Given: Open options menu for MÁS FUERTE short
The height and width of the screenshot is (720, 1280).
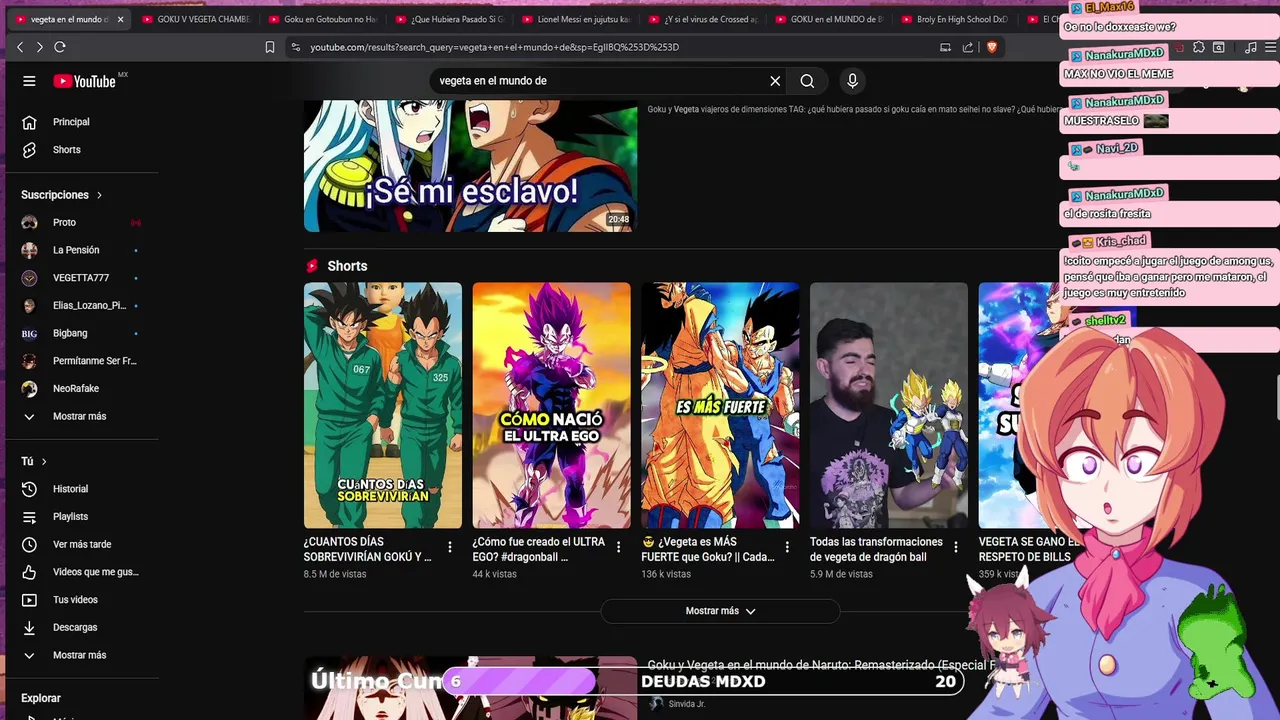Looking at the screenshot, I should pos(787,547).
